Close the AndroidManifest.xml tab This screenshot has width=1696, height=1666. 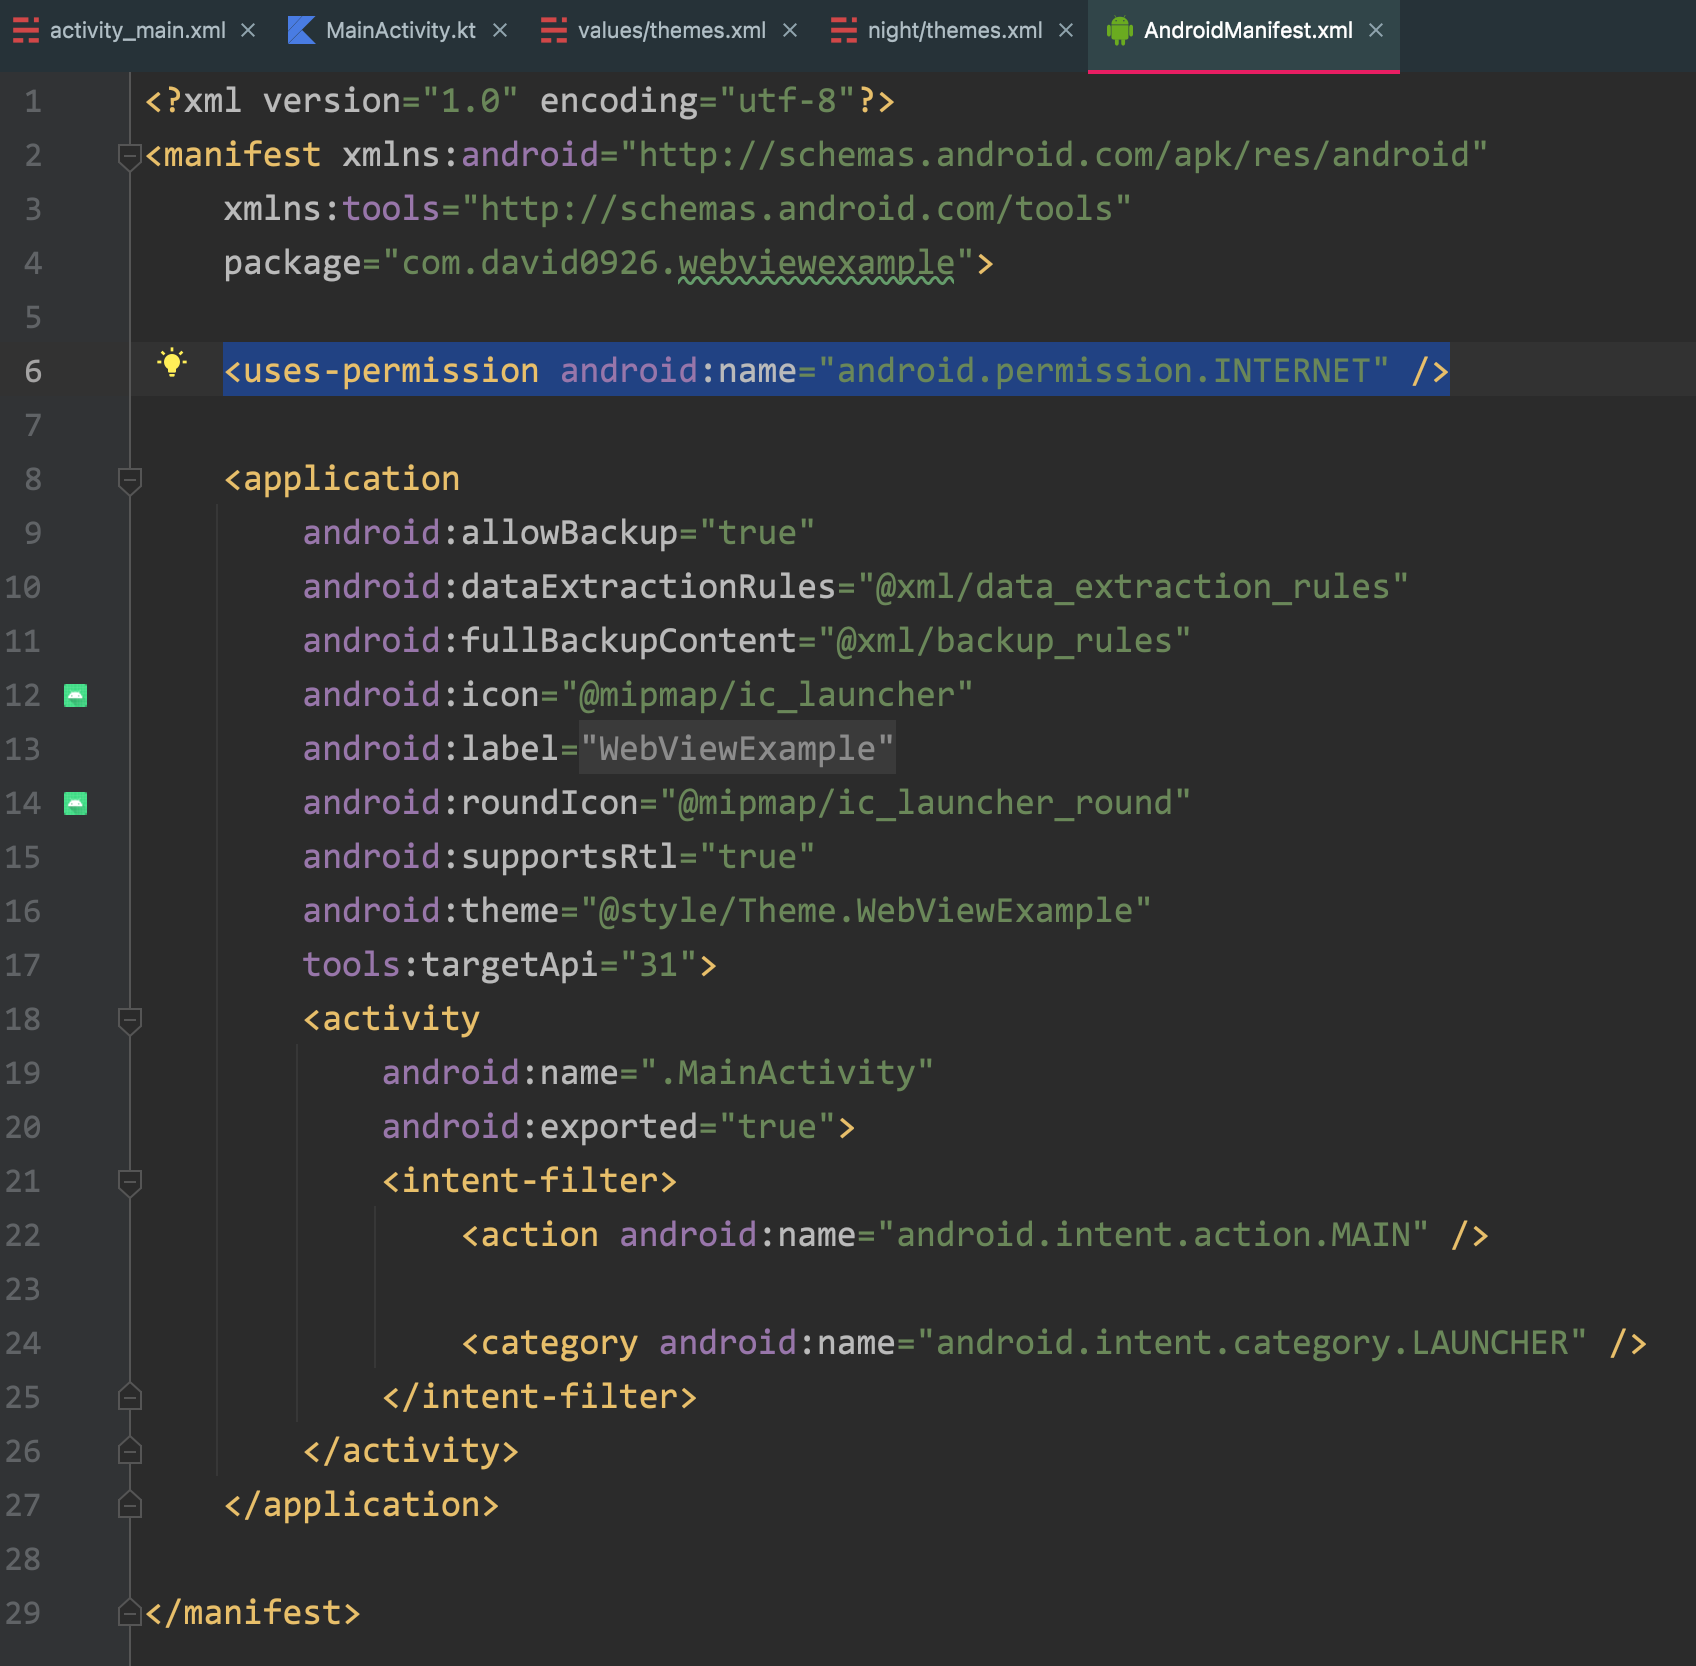[x=1376, y=31]
